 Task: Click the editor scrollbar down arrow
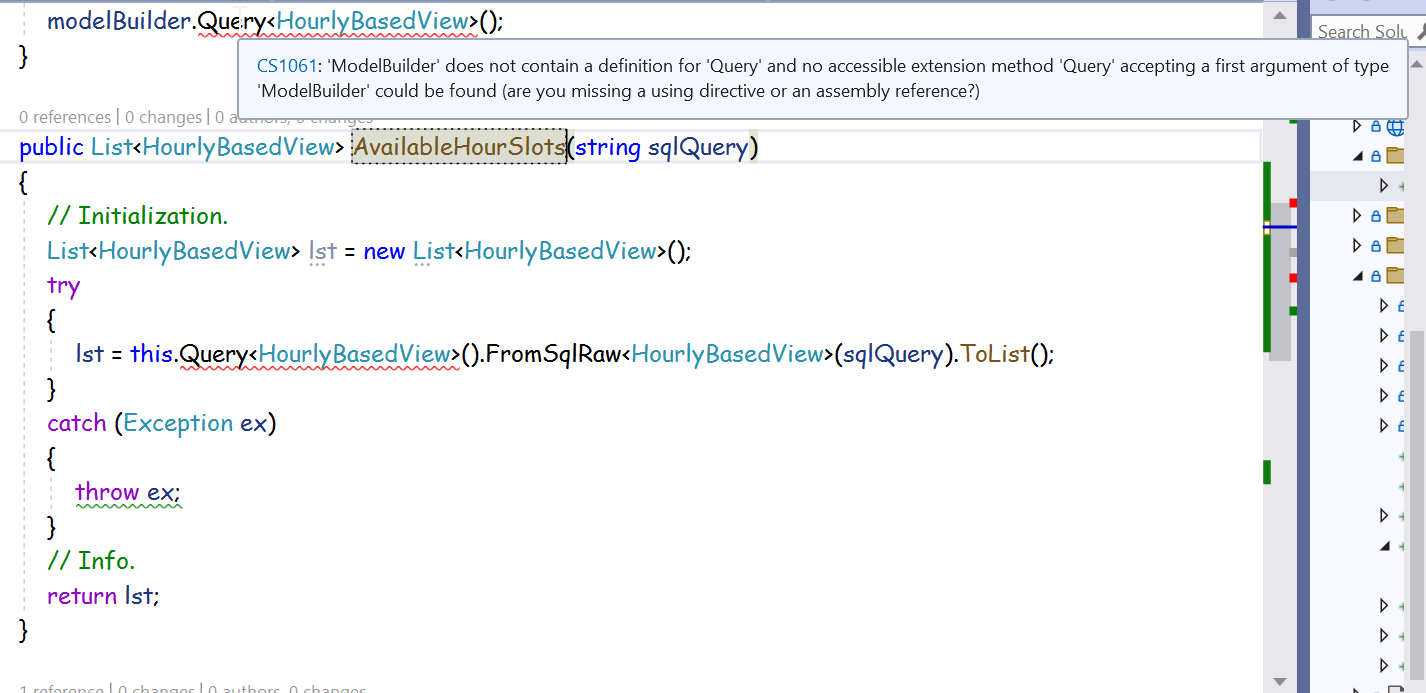pos(1279,681)
